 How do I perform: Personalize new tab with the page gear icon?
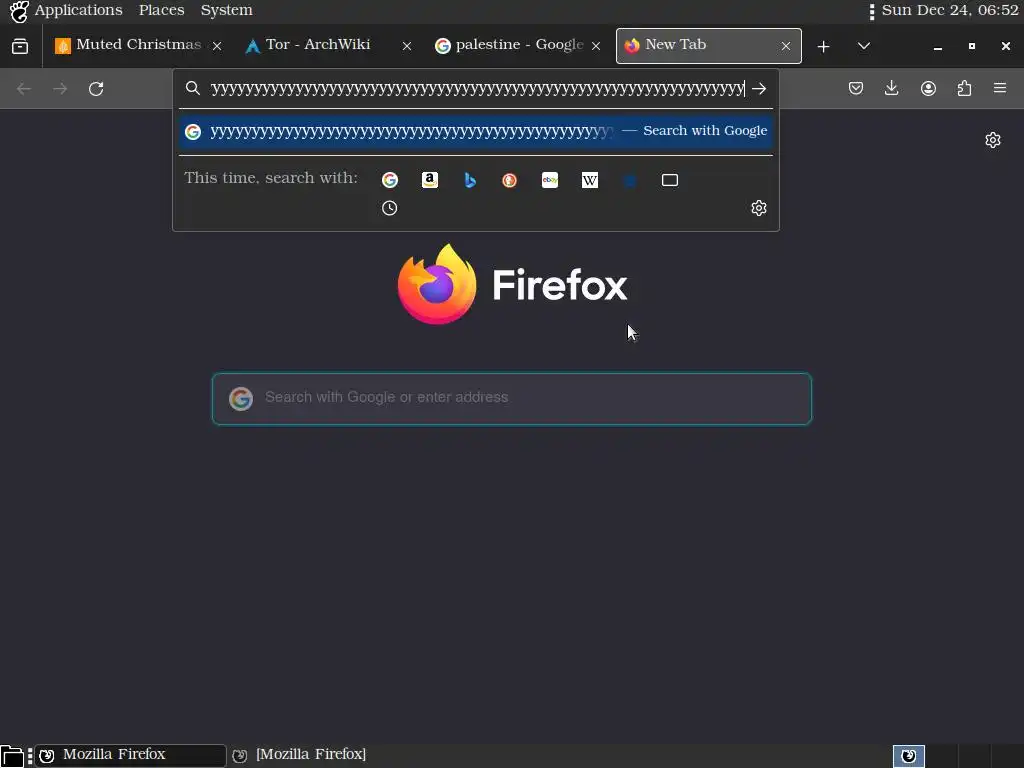pos(993,140)
